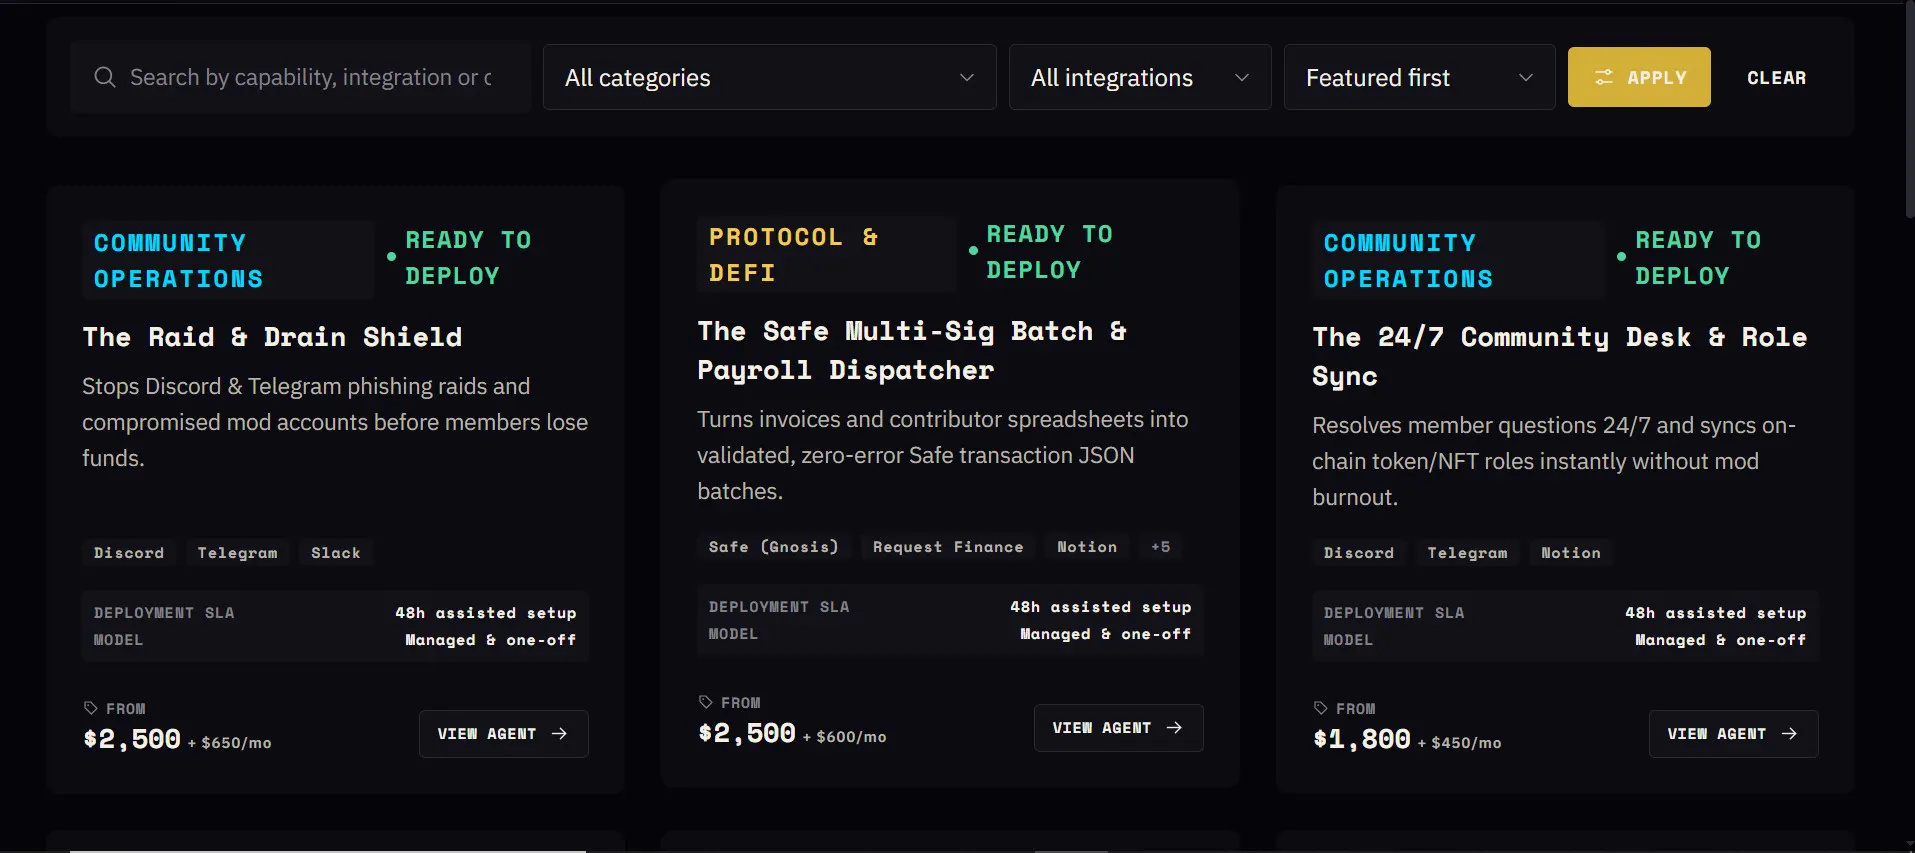View agent for The Raid & Drain Shield

pyautogui.click(x=504, y=734)
